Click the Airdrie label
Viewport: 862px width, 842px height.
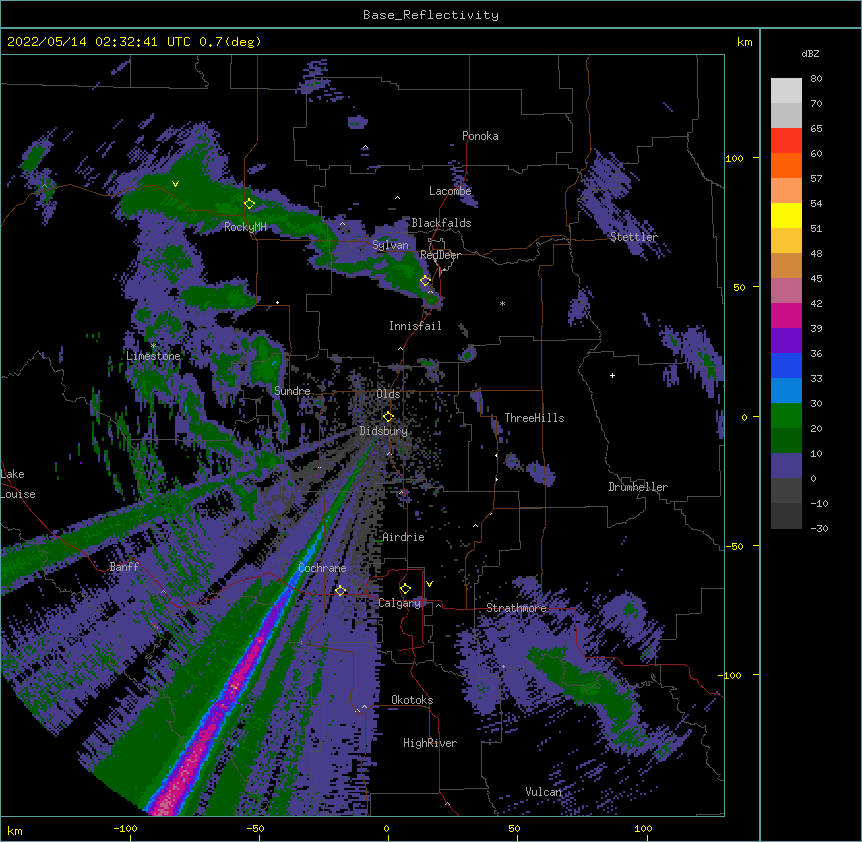[403, 537]
